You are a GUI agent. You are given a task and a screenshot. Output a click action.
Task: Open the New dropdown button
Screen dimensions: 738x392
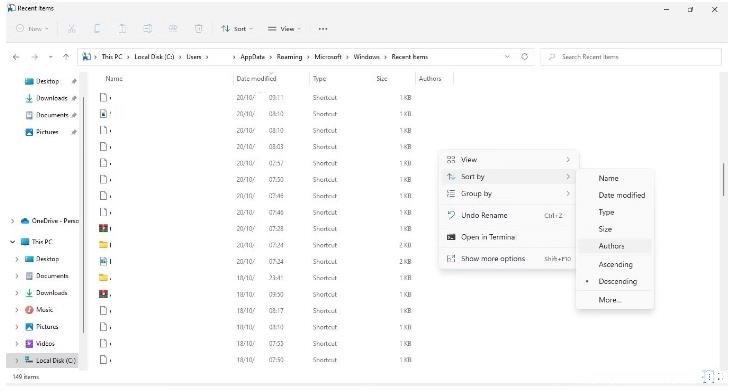(x=32, y=29)
